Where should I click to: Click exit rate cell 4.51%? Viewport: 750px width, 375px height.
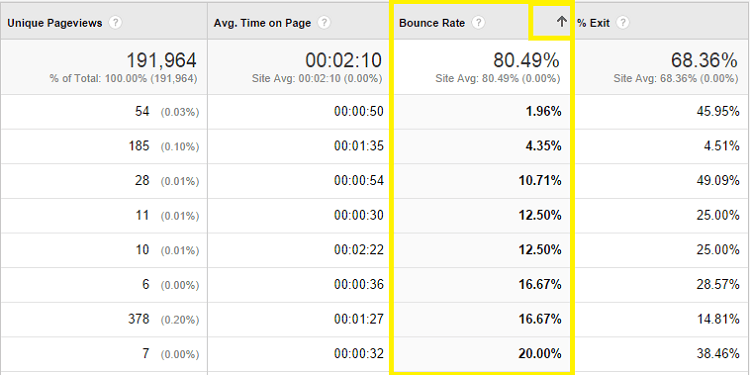tap(662, 146)
